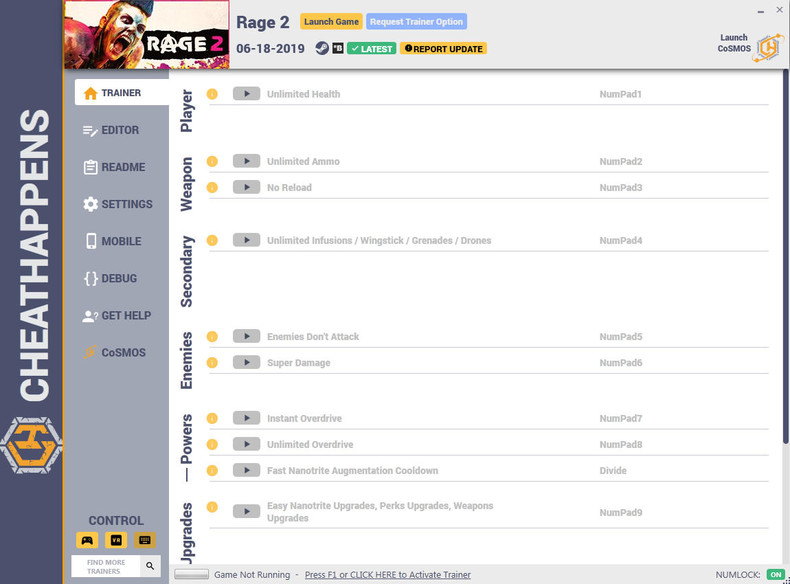
Task: Show info for Easy Nanotrite Upgrades
Action: tap(212, 507)
